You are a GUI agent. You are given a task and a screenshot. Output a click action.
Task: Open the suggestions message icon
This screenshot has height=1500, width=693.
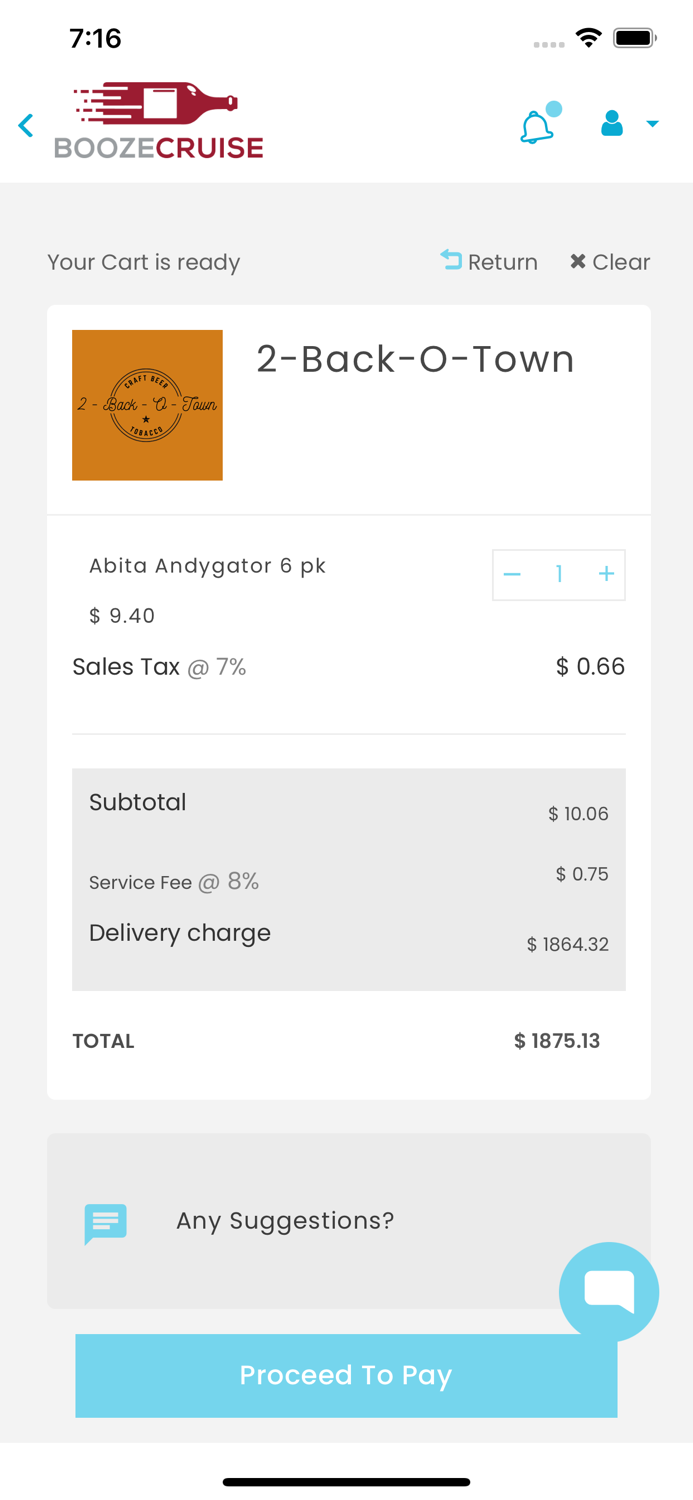coord(106,1222)
